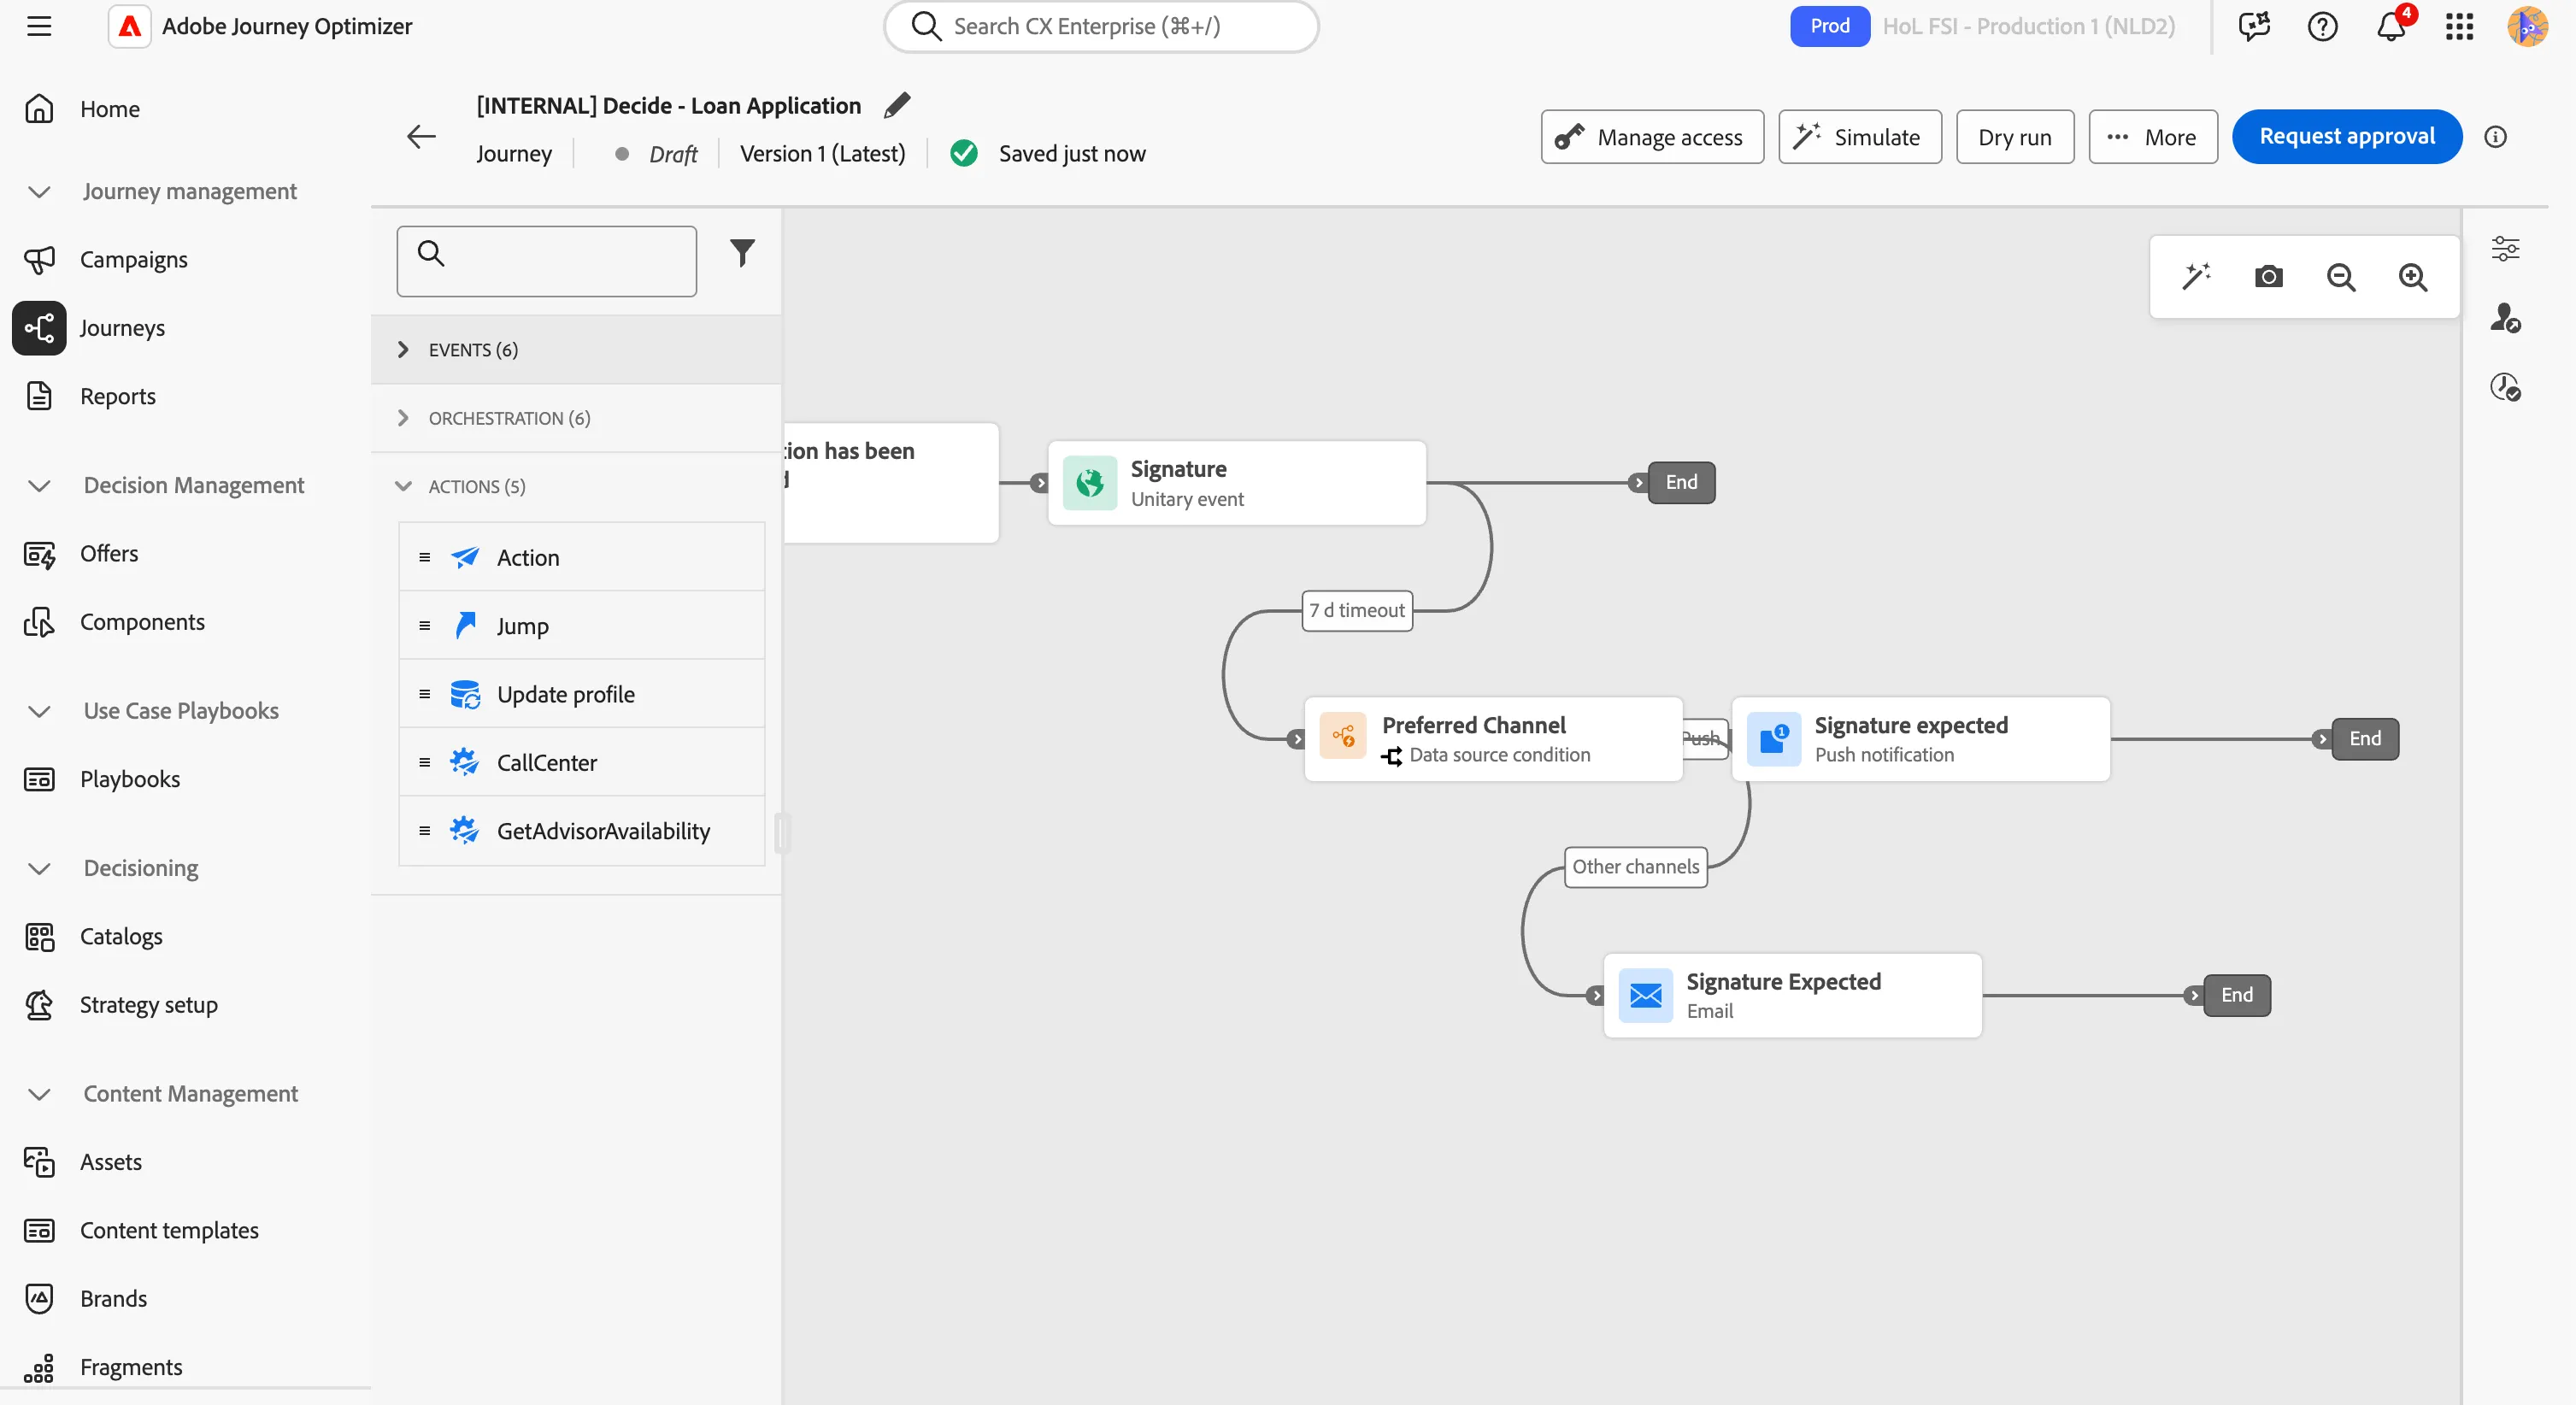
Task: Click the Request approval button
Action: point(2347,137)
